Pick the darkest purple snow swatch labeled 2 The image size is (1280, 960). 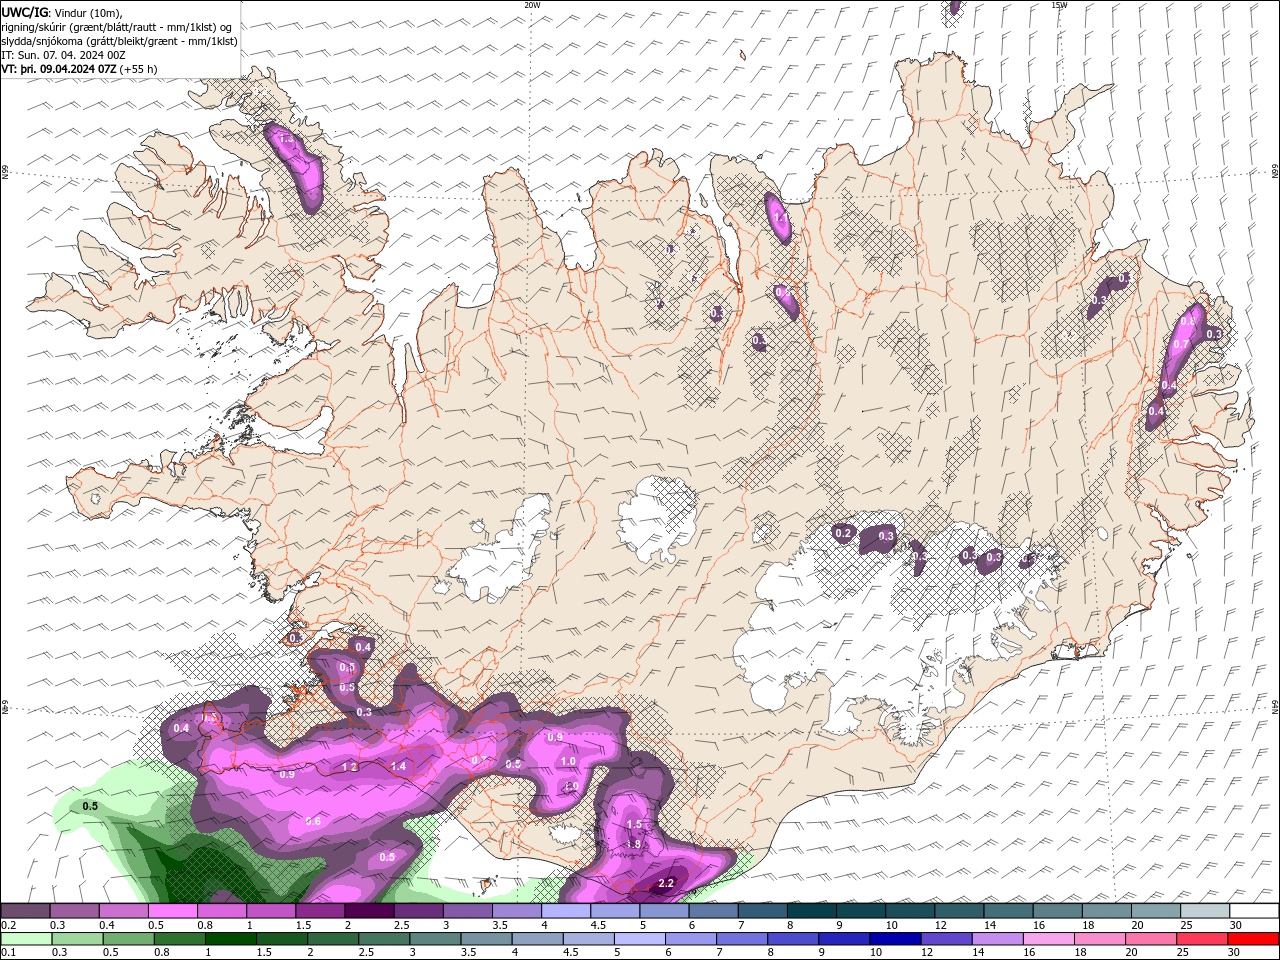(x=370, y=911)
